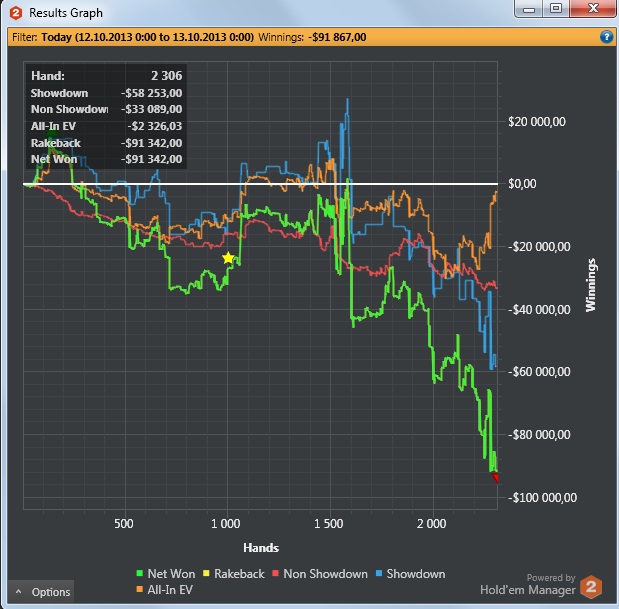The height and width of the screenshot is (609, 619).
Task: Click the Winnings vertical axis title
Action: pyautogui.click(x=591, y=285)
